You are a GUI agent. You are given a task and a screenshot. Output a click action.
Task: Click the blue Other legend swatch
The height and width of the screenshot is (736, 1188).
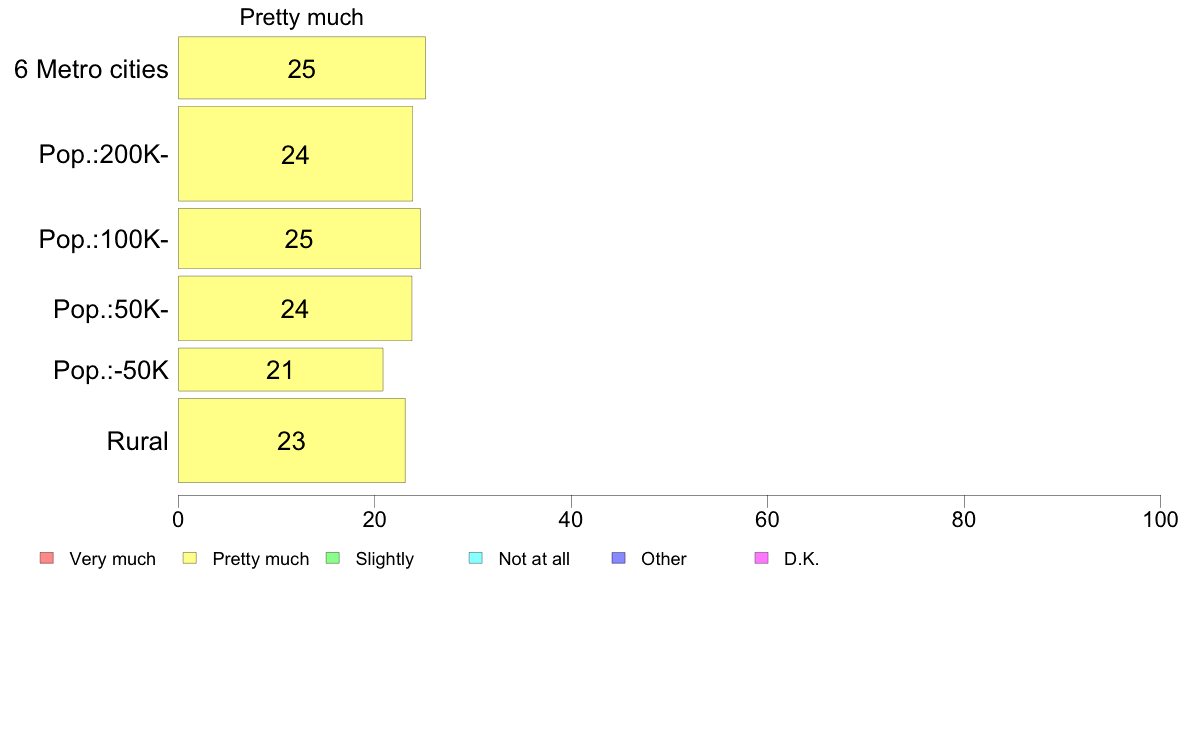point(619,559)
